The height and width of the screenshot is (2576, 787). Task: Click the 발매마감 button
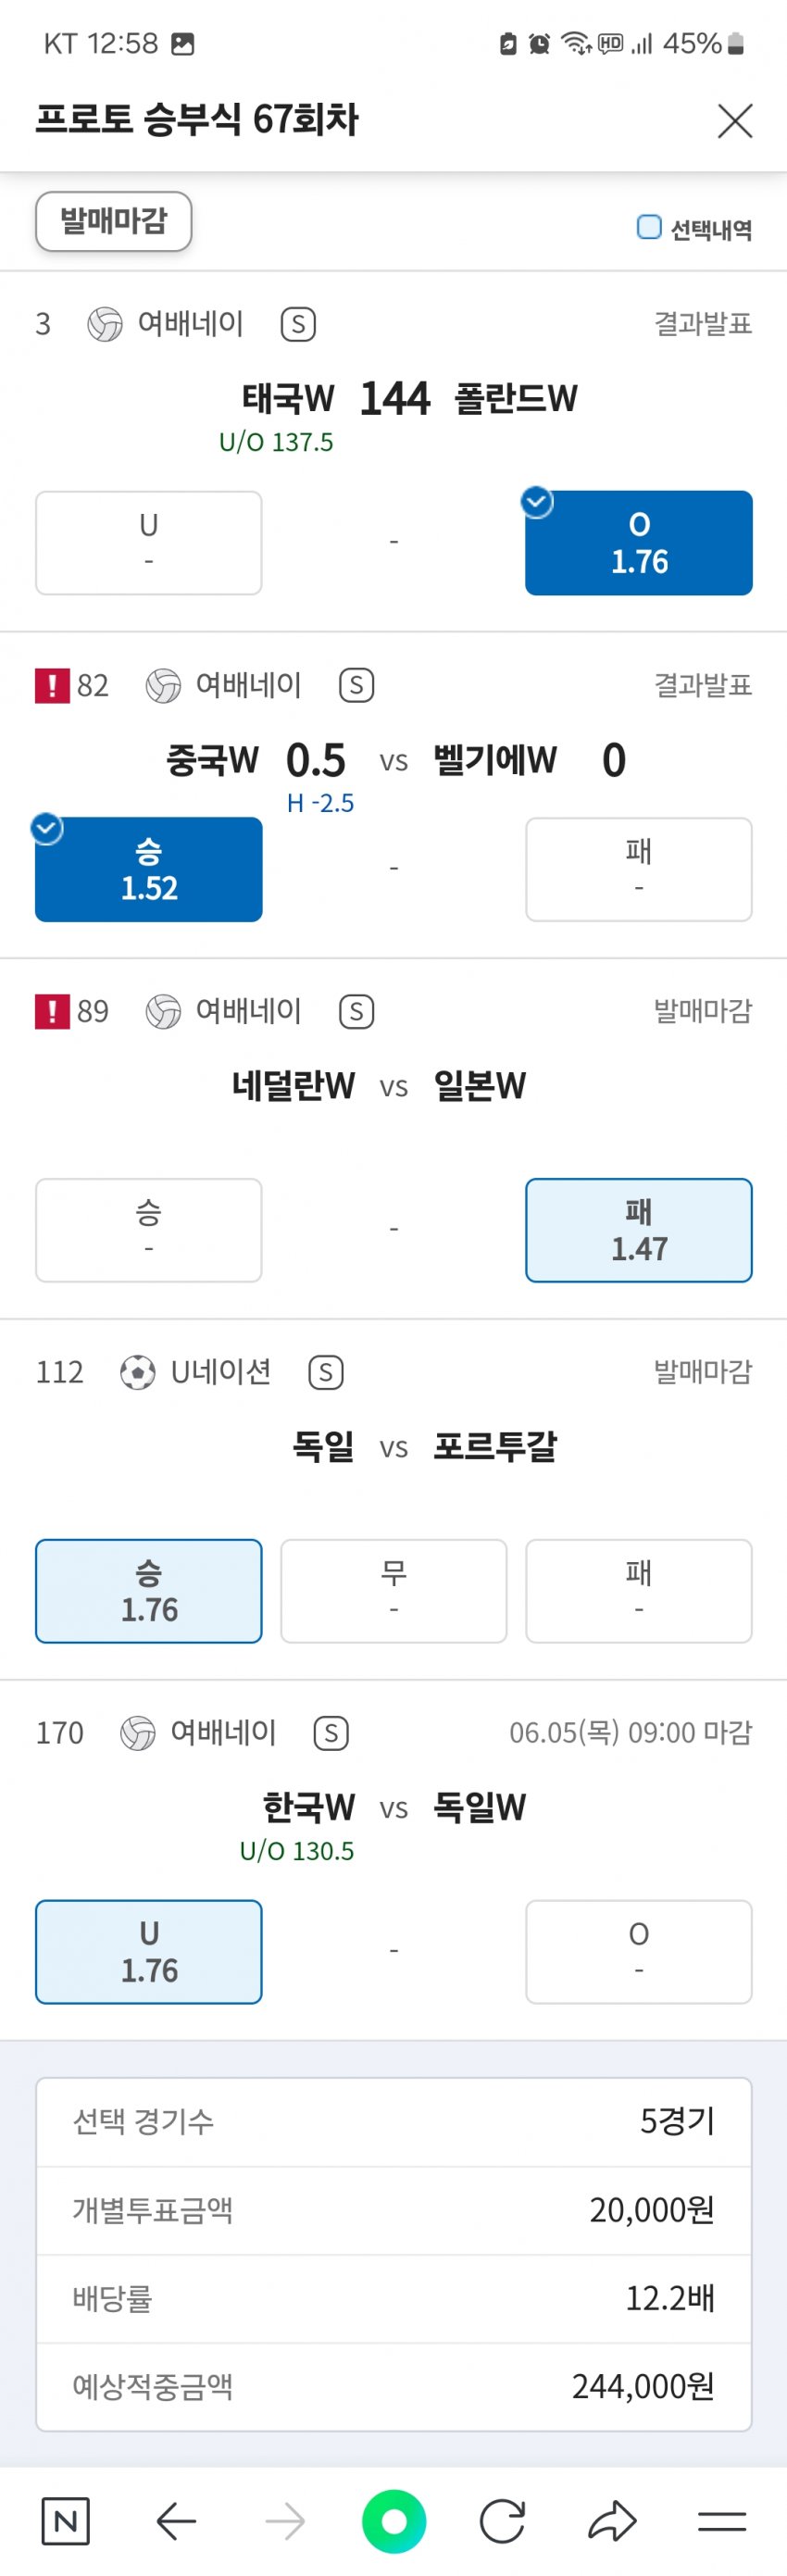point(114,221)
